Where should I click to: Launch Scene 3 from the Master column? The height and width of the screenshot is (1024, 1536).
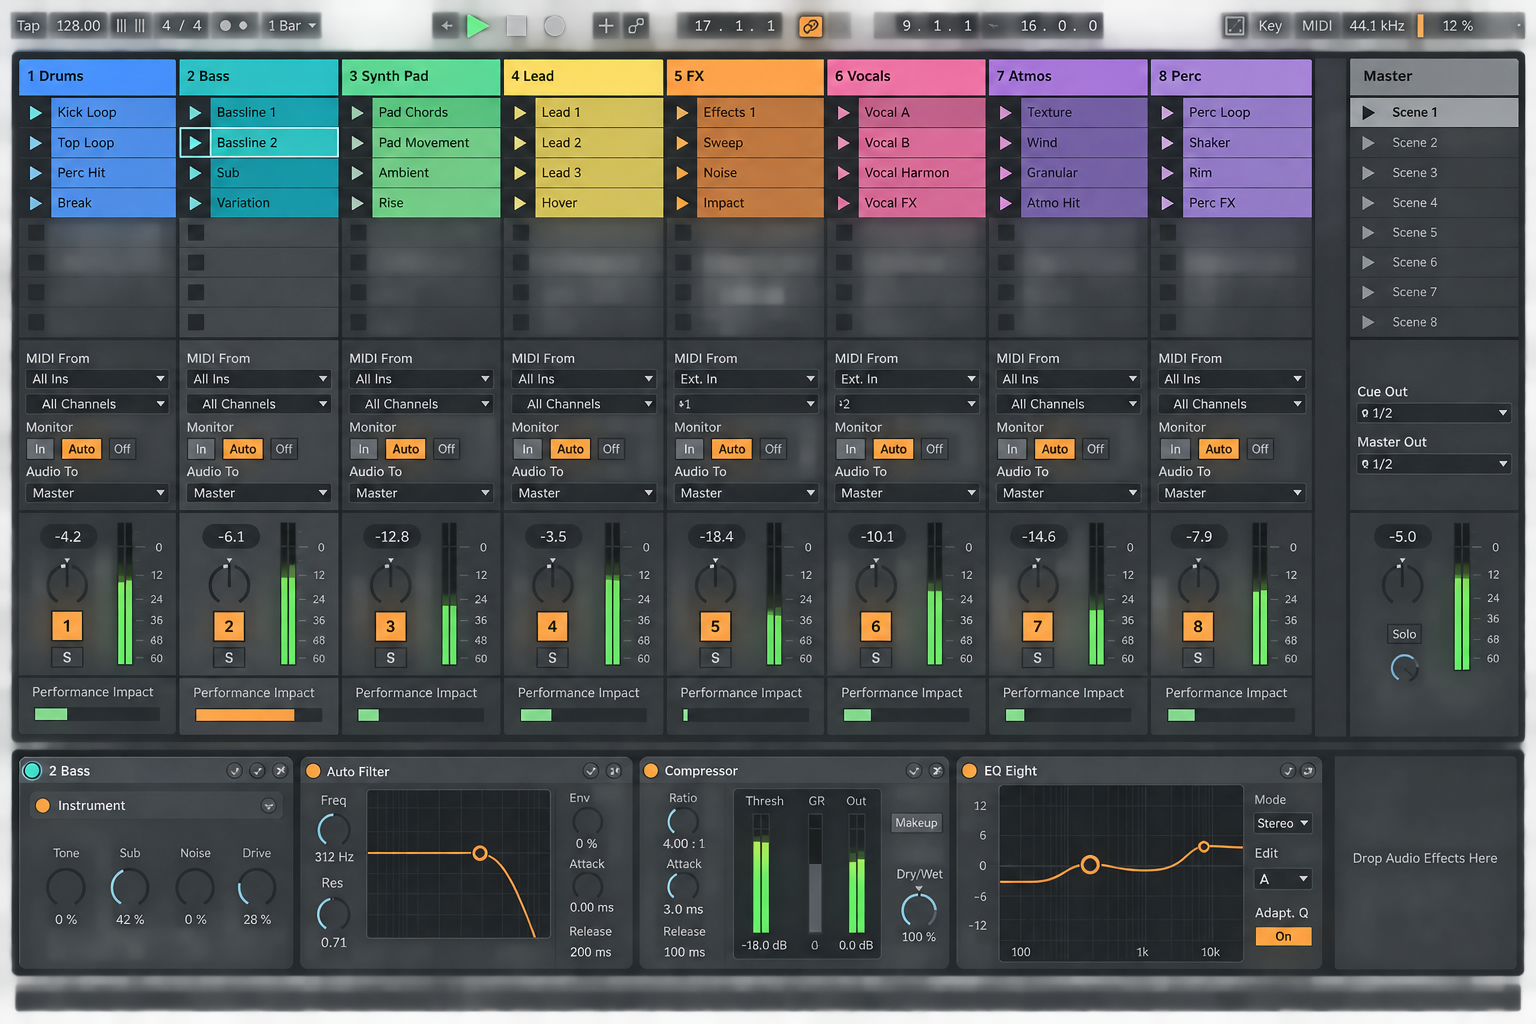1368,173
